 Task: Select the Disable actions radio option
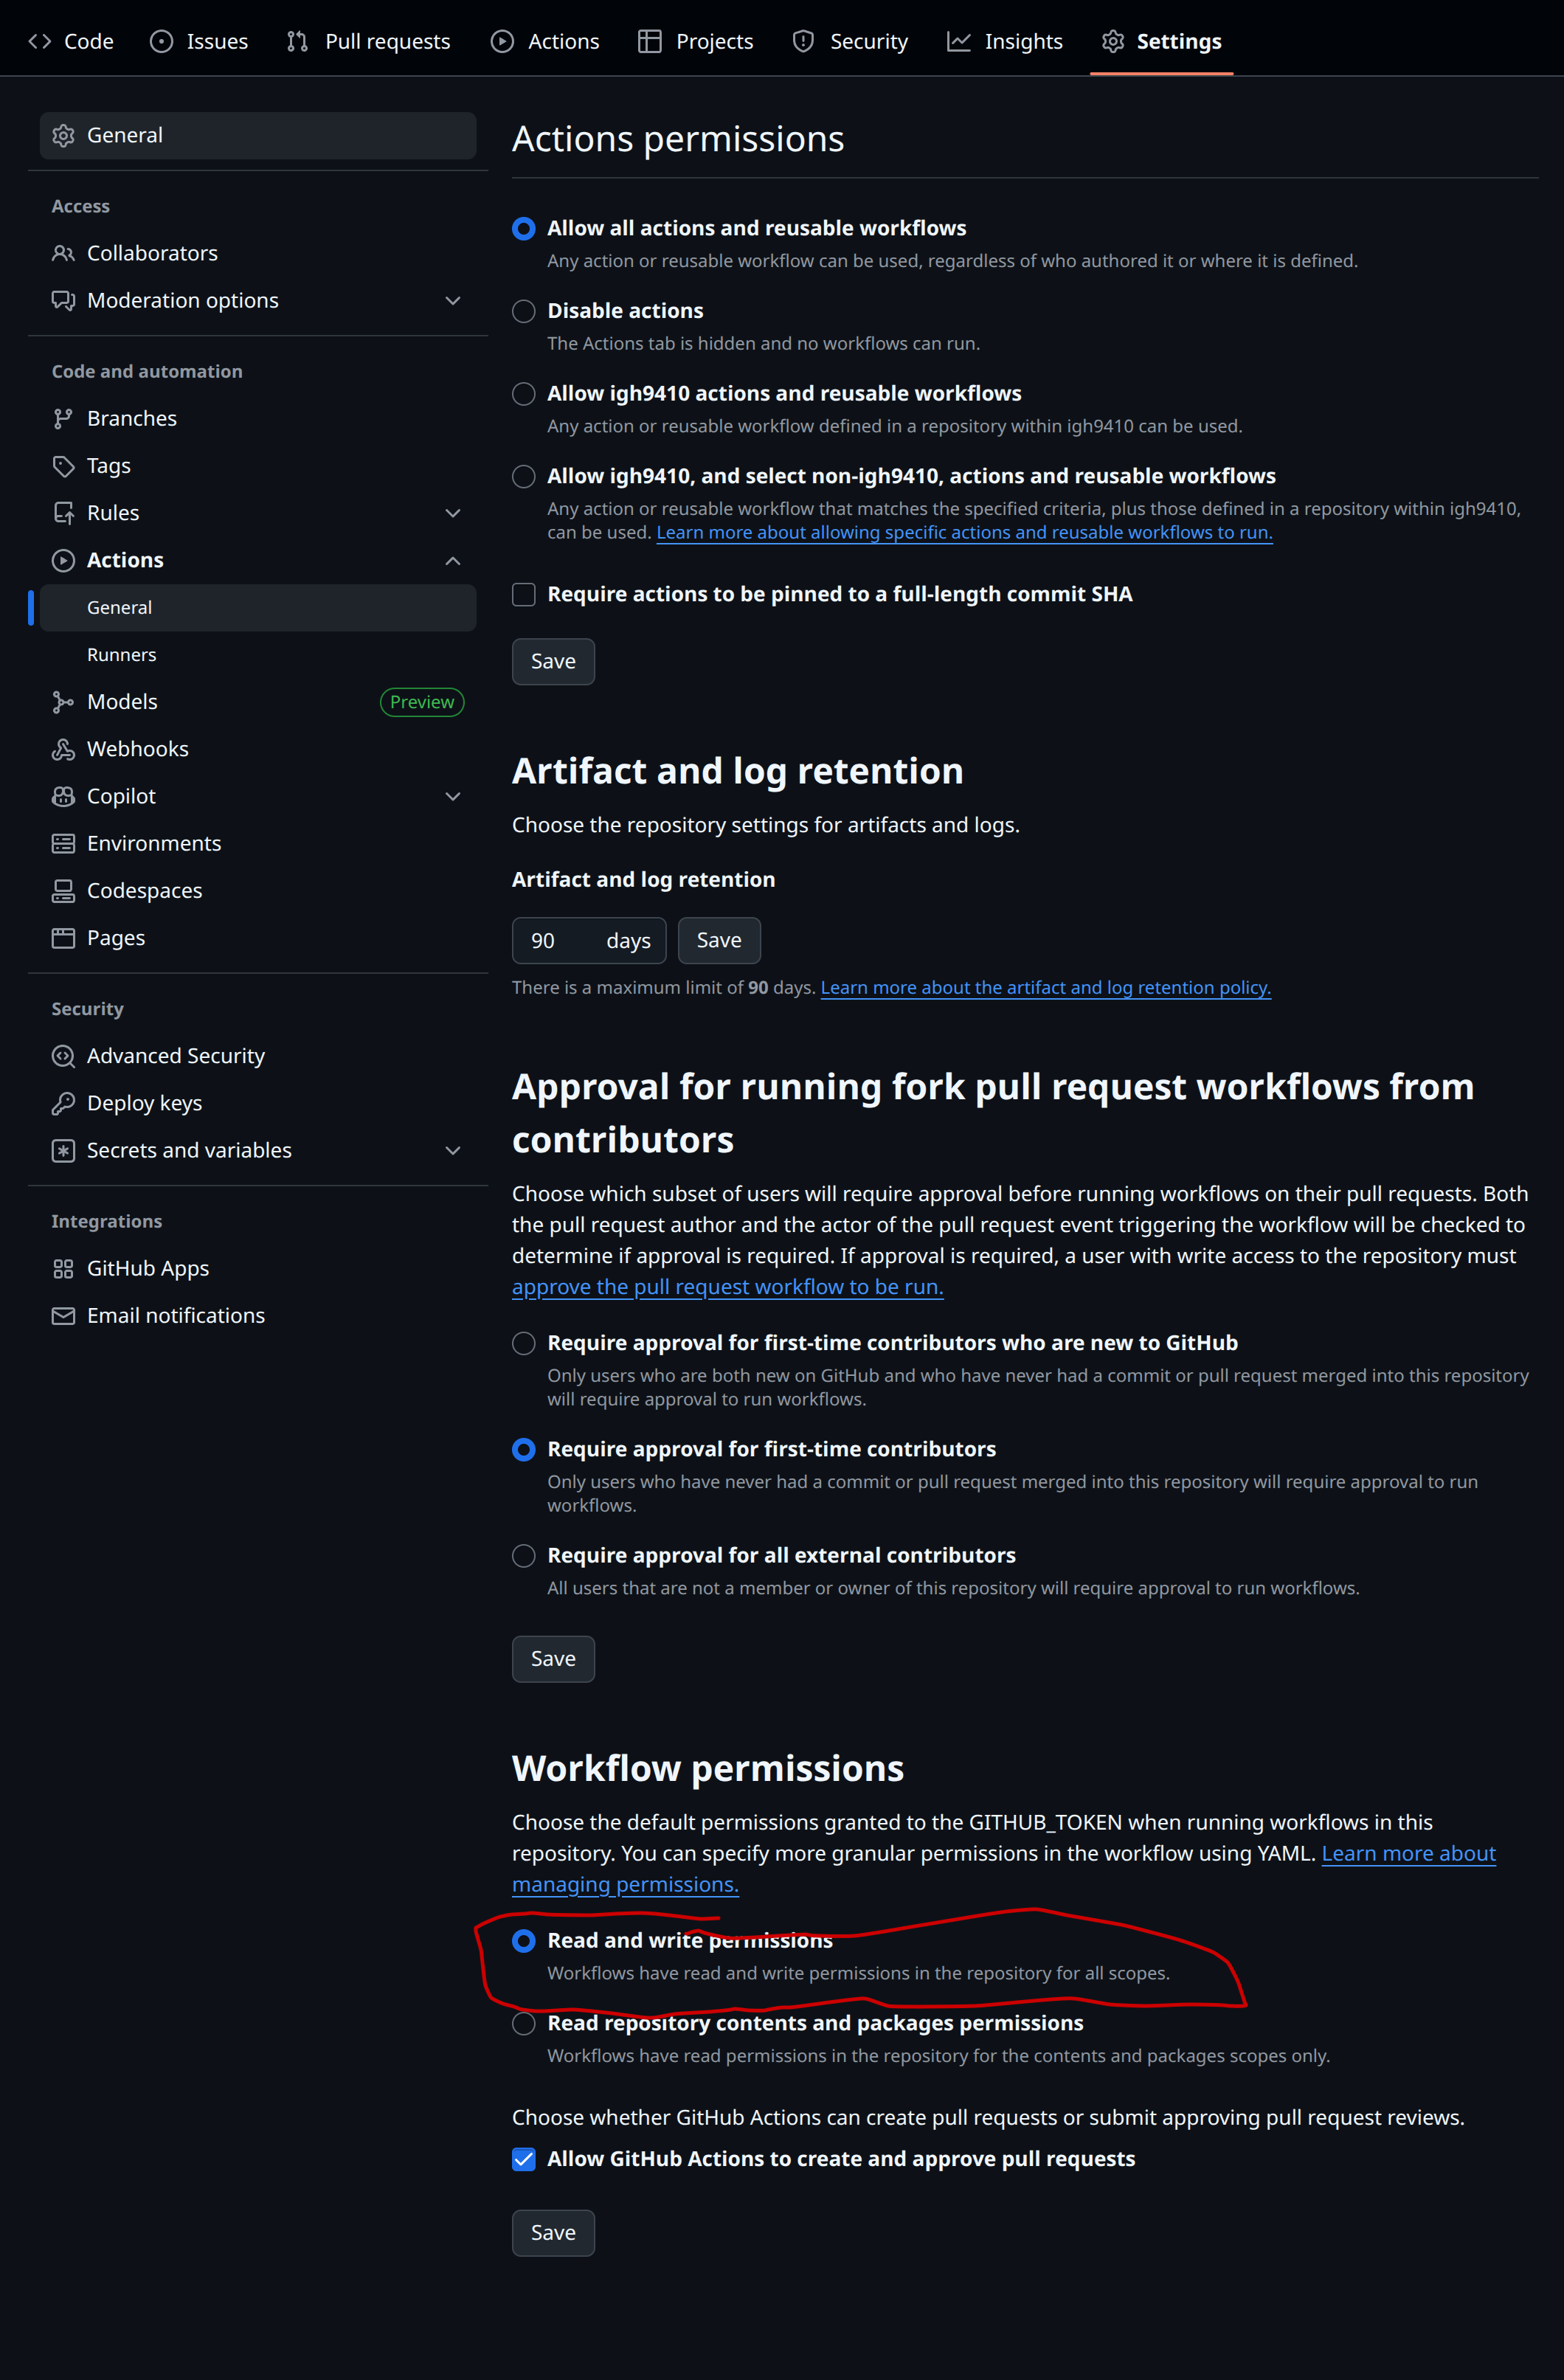click(524, 311)
